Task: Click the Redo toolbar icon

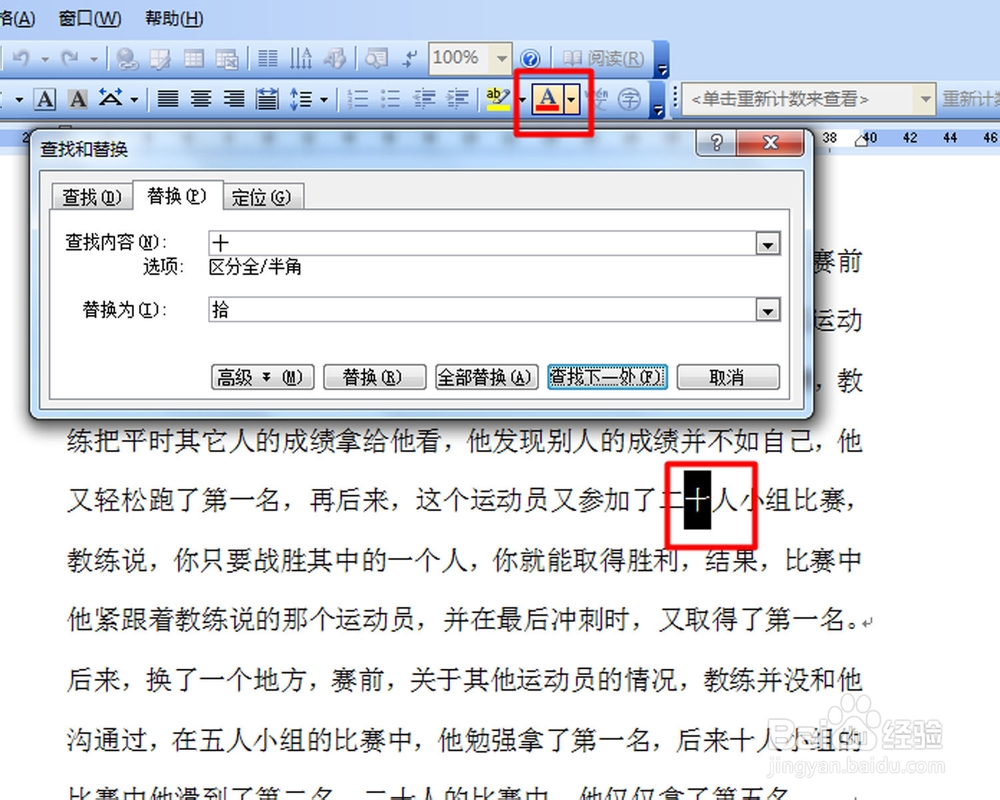Action: click(x=70, y=59)
